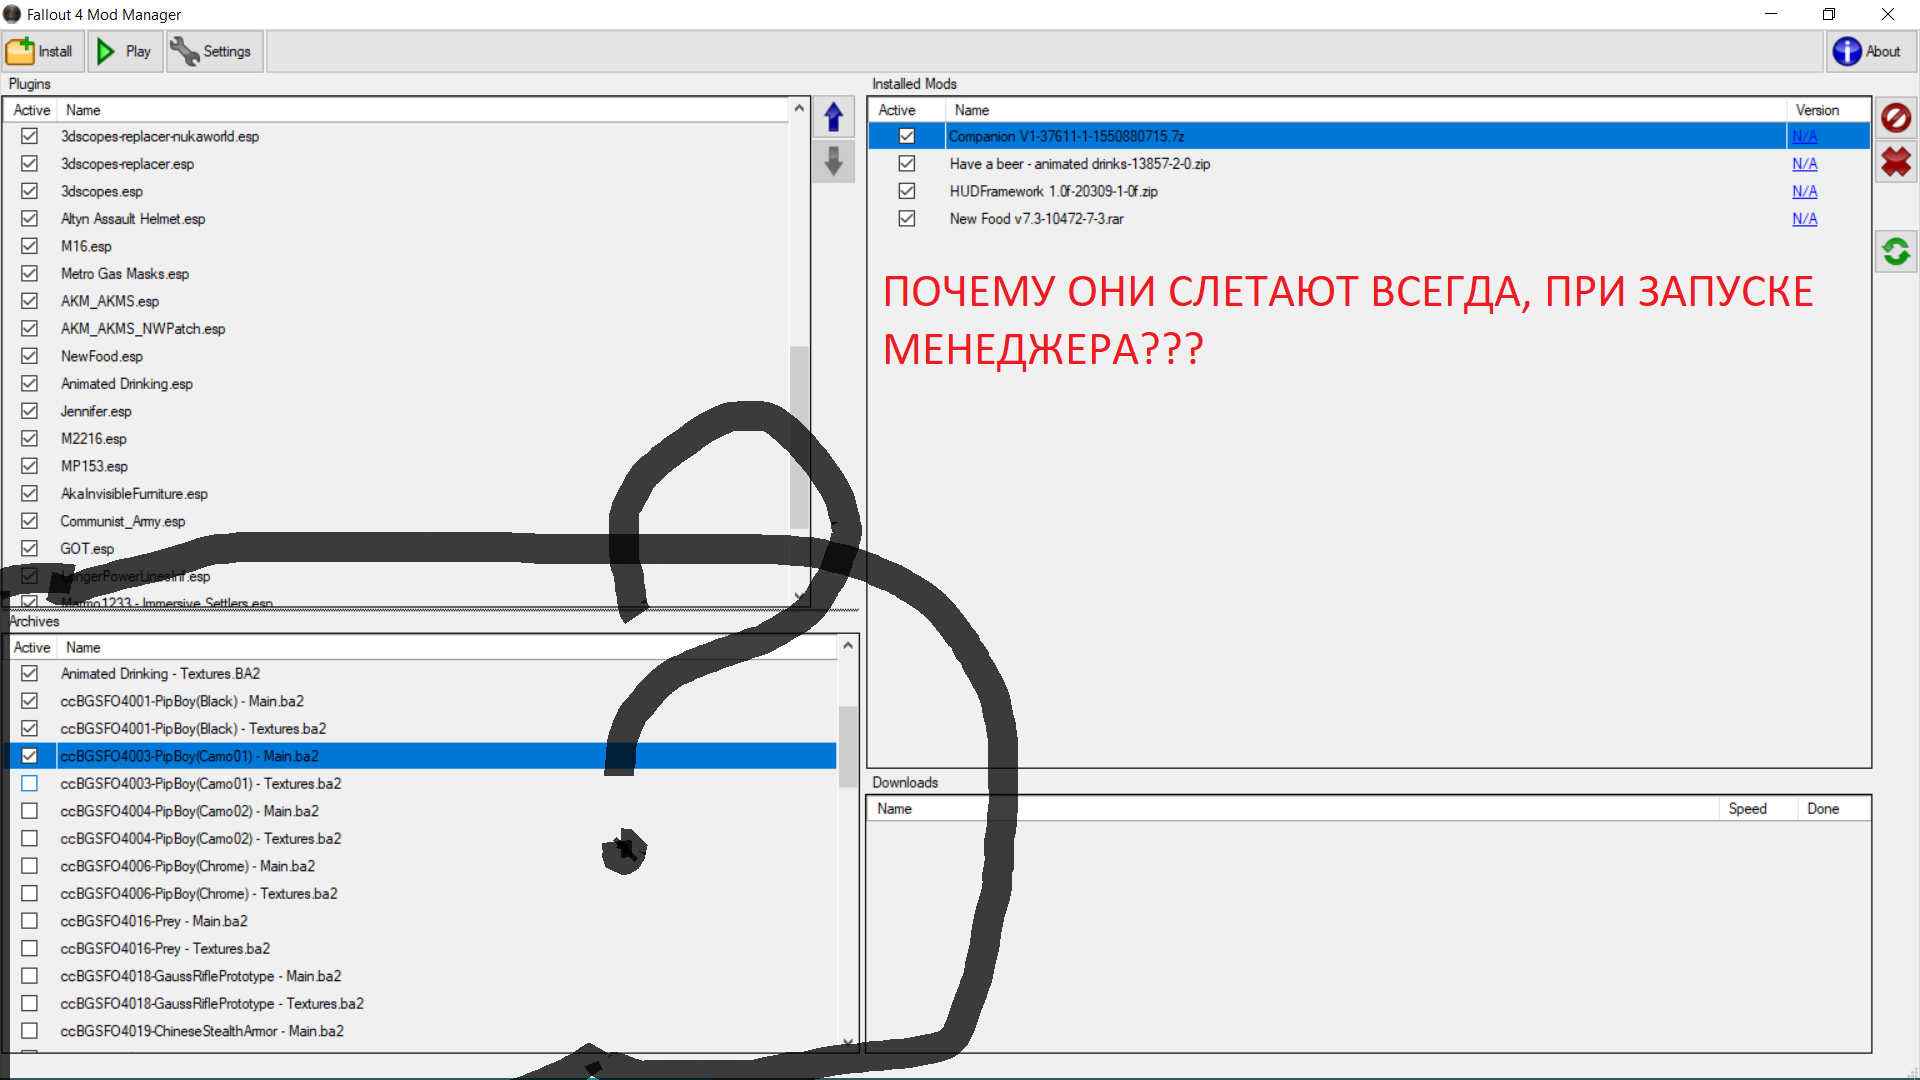1920x1080 pixels.
Task: Select Have a beer animated drinks mod
Action: [1080, 164]
